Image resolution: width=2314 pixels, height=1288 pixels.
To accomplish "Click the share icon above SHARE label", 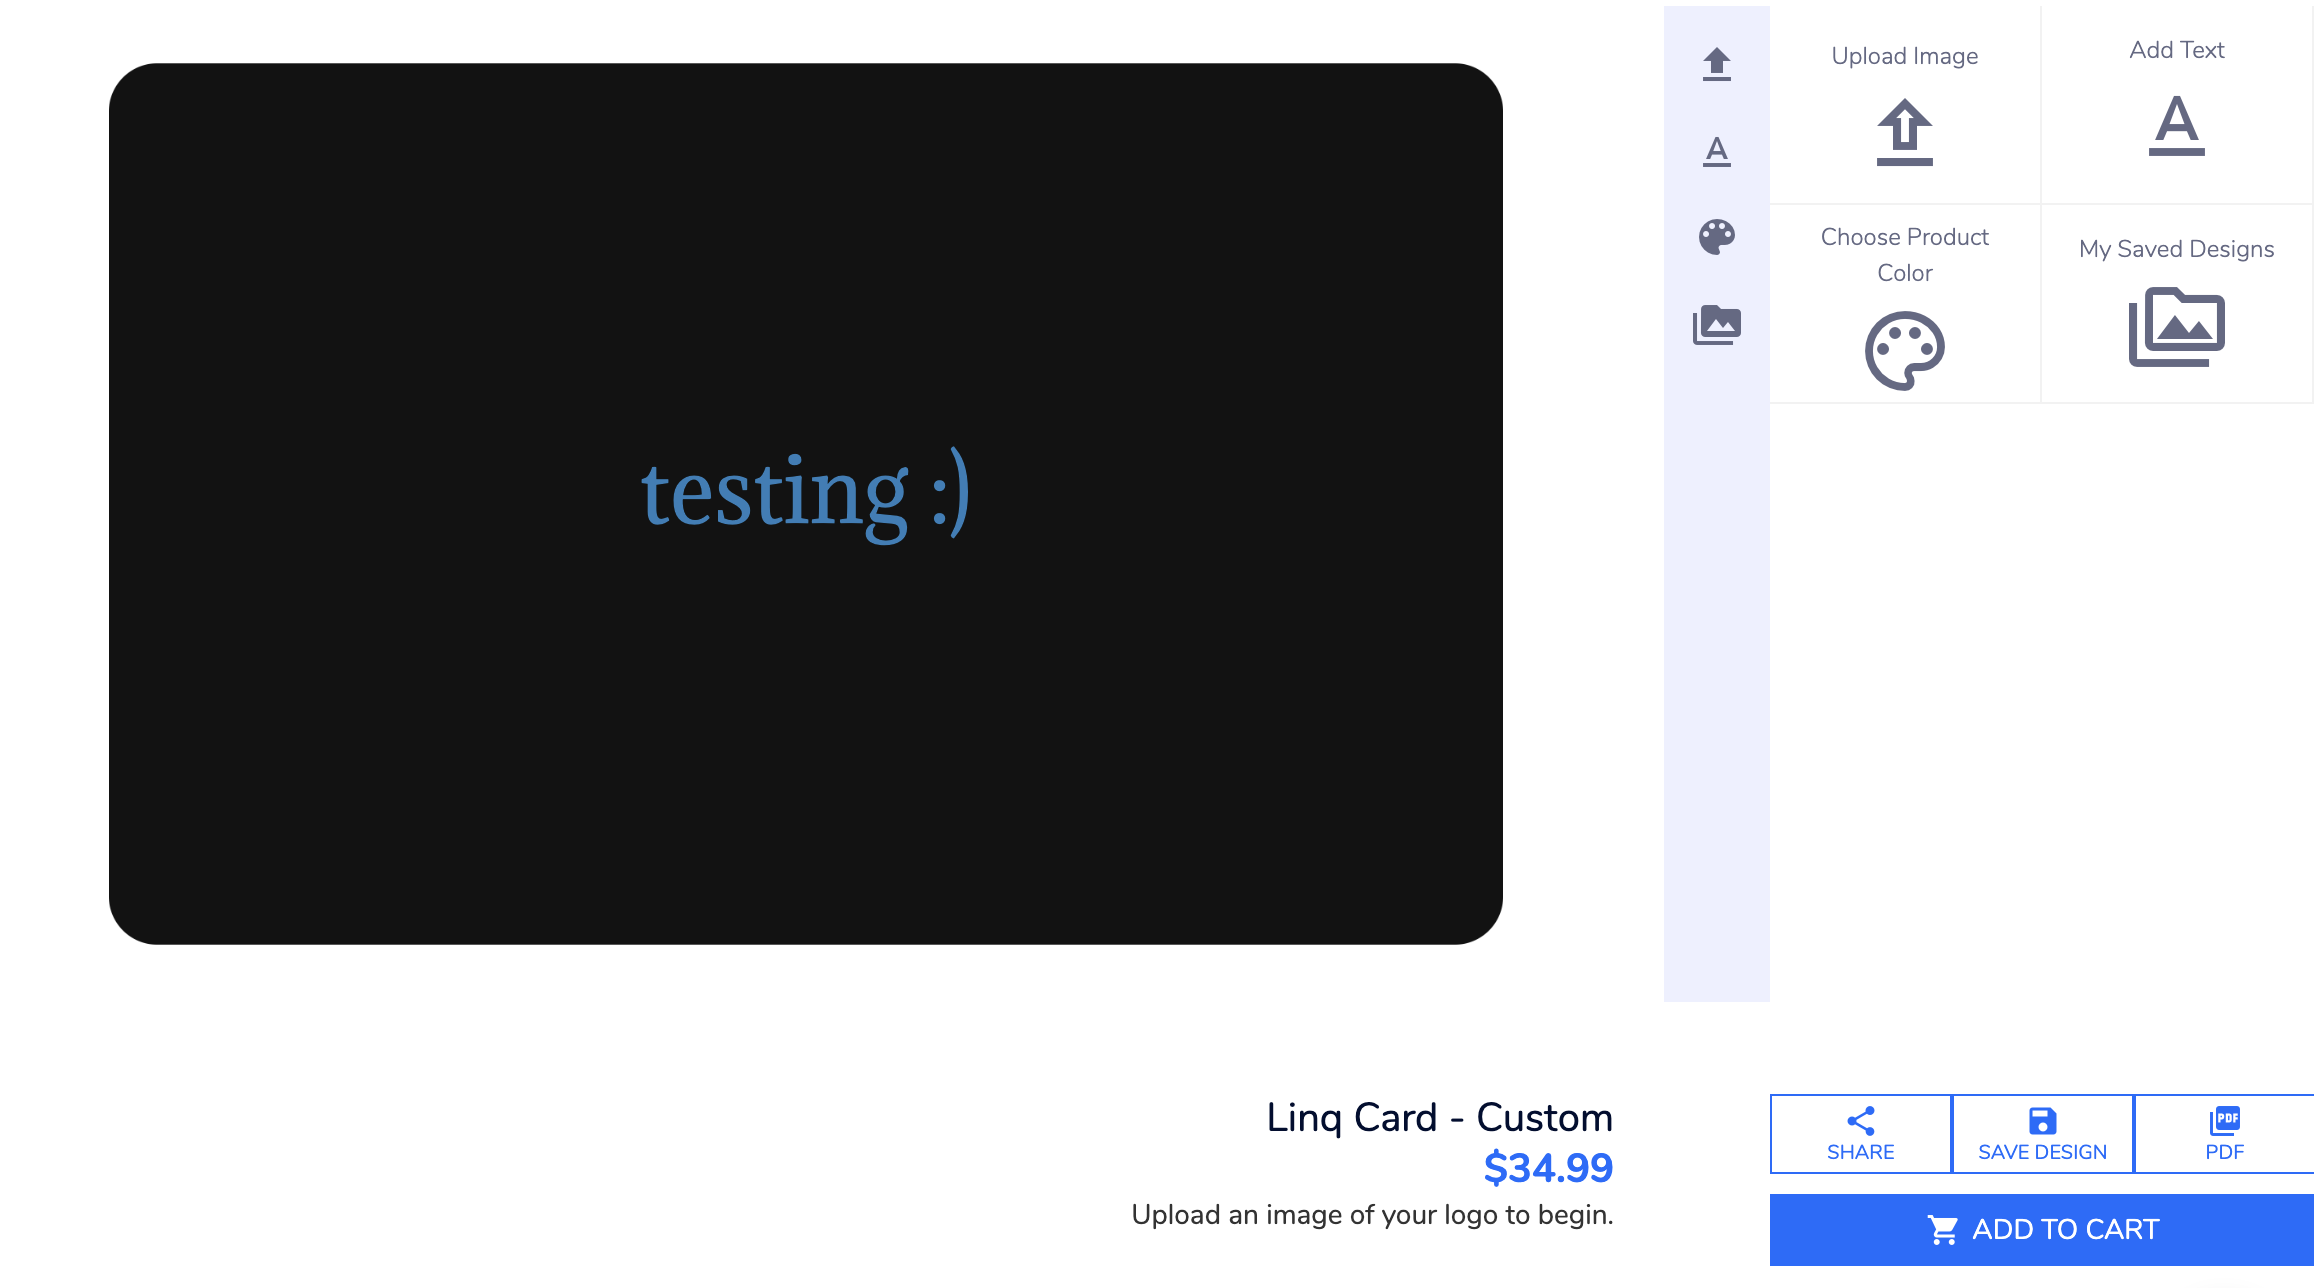I will pos(1860,1120).
